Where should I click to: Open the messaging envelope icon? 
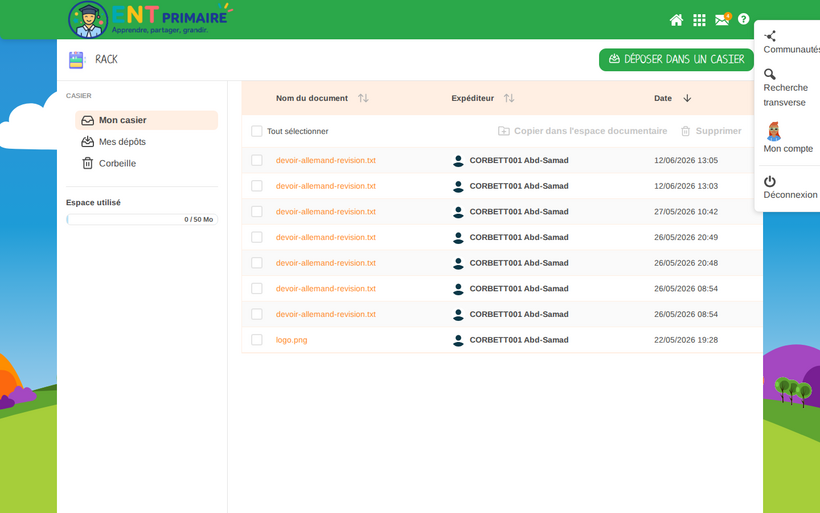(x=722, y=20)
